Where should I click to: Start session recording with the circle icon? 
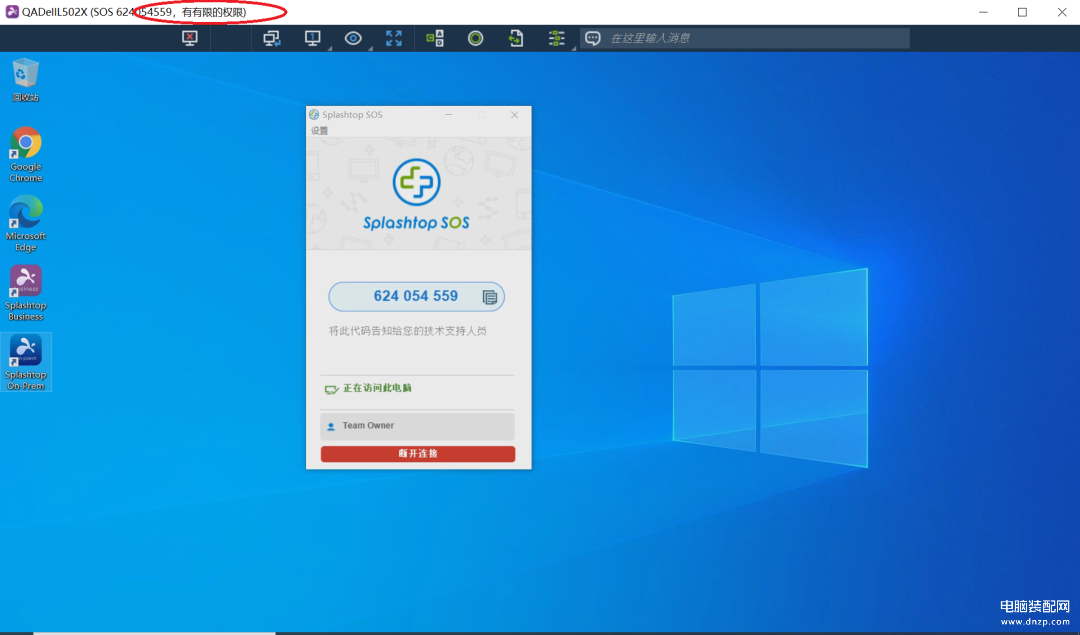475,39
